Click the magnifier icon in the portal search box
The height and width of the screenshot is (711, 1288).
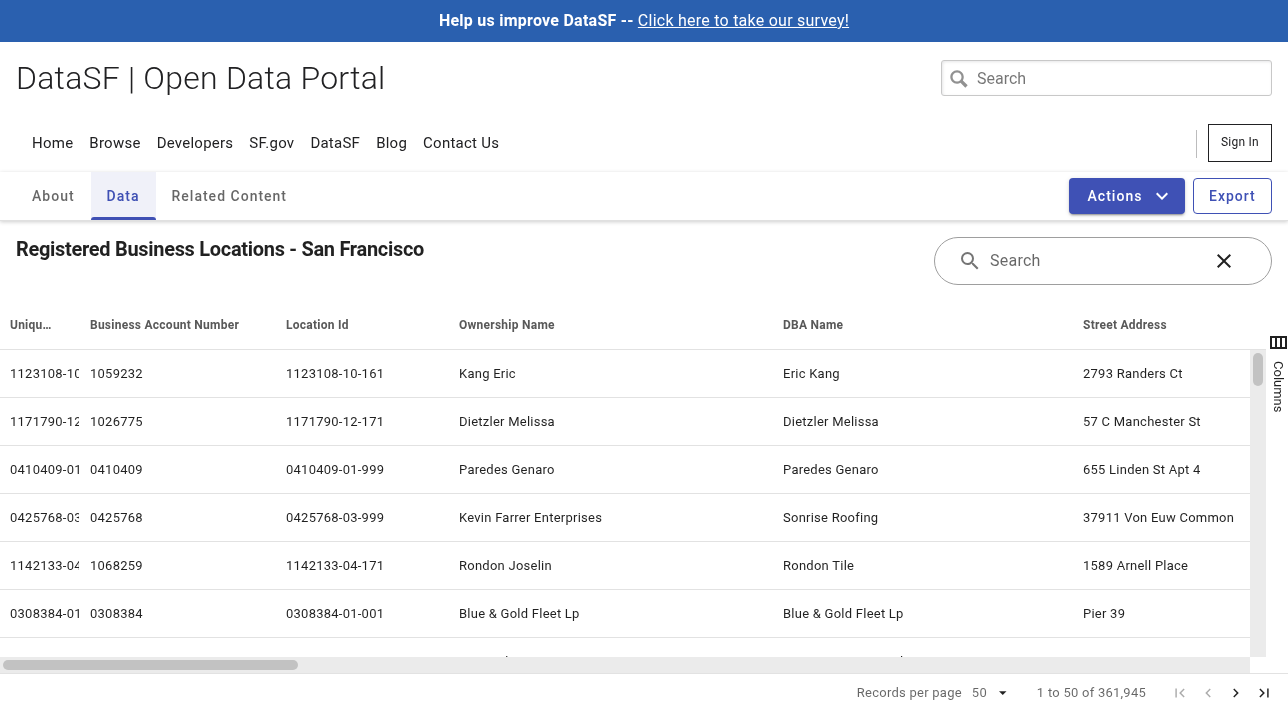click(x=959, y=79)
